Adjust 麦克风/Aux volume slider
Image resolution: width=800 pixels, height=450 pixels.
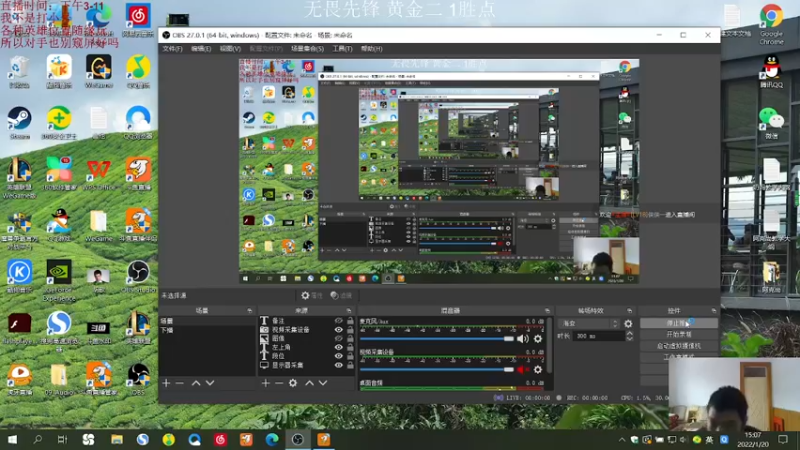coord(437,339)
